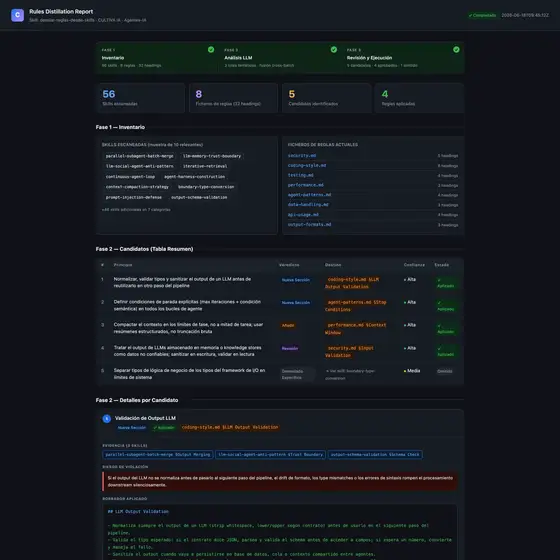The height and width of the screenshot is (560, 560).
Task: Click the coding-style.md LLM Output Validation destination in row 1
Action: [x=353, y=283]
